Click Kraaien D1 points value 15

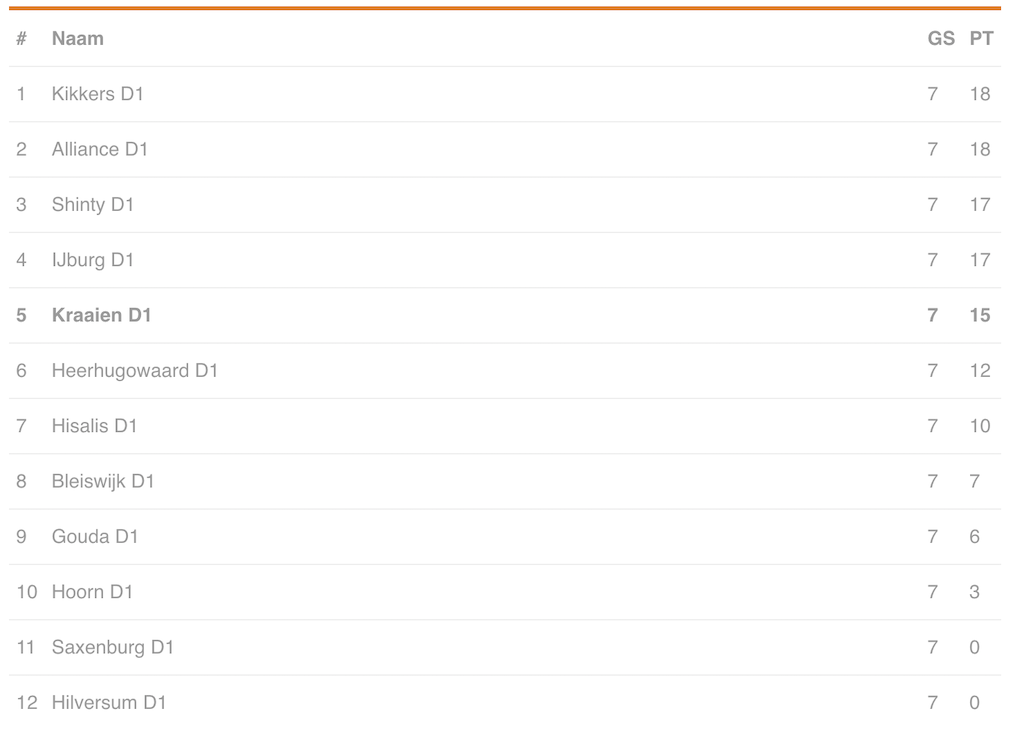(980, 315)
